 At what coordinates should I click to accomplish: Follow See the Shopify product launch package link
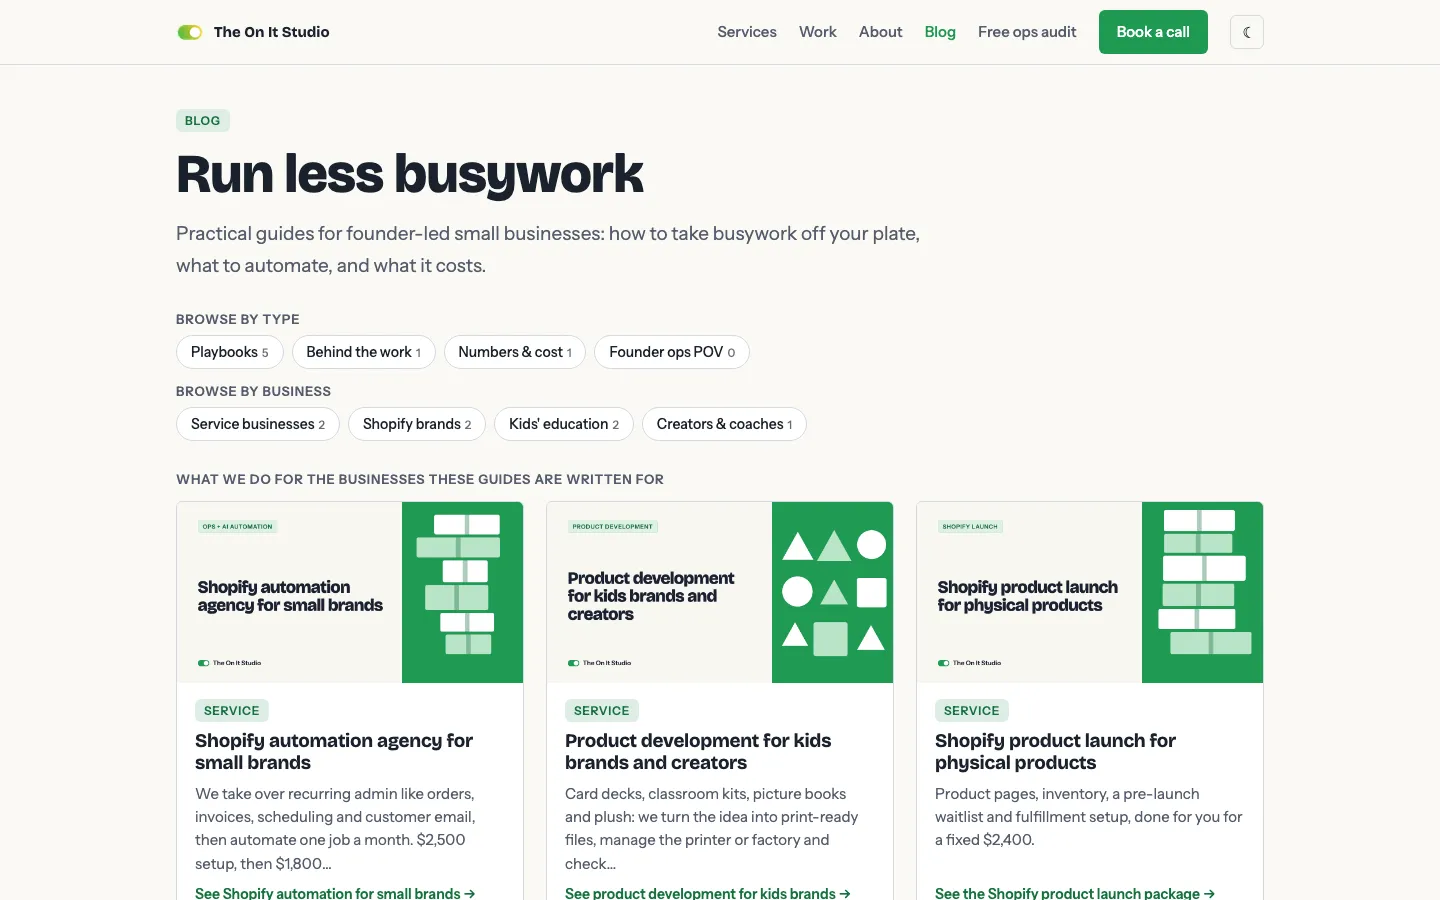pyautogui.click(x=1075, y=892)
